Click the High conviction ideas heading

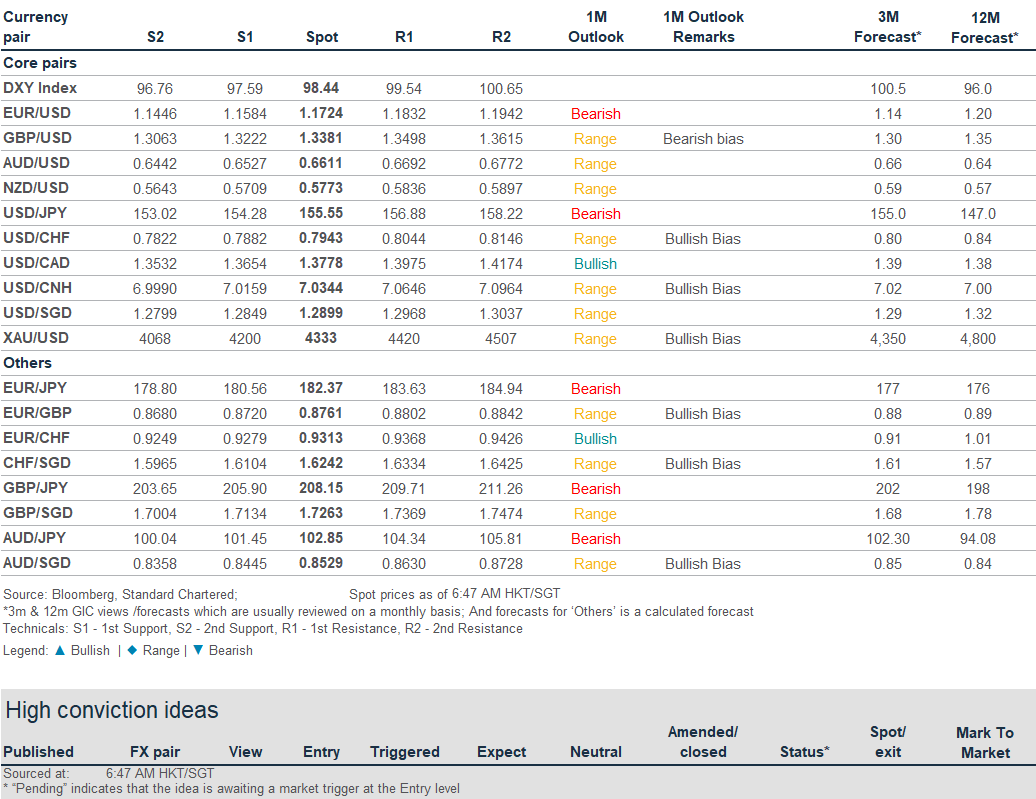point(112,710)
